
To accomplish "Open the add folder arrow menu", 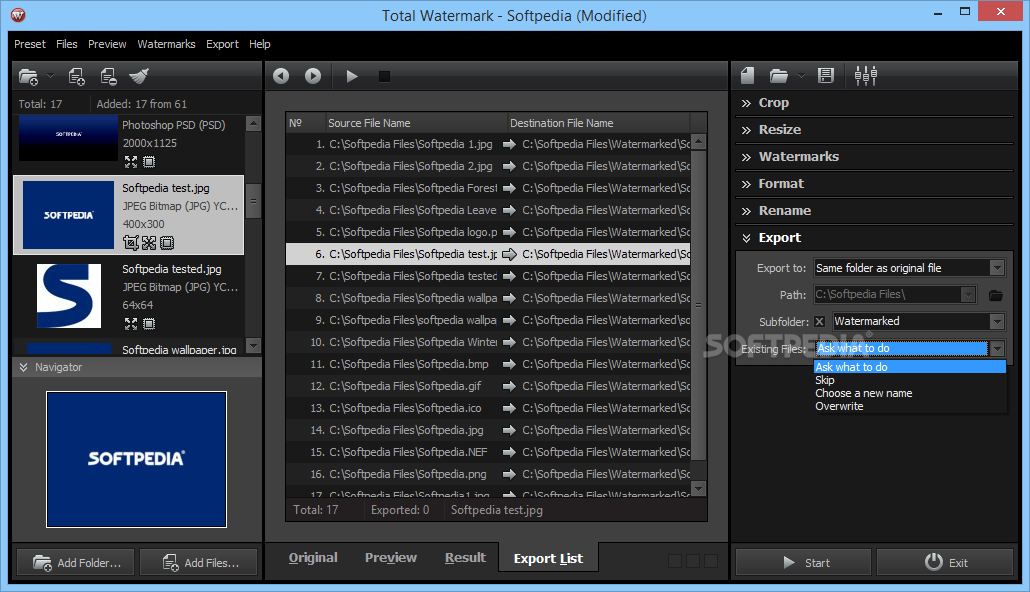I will (x=51, y=77).
